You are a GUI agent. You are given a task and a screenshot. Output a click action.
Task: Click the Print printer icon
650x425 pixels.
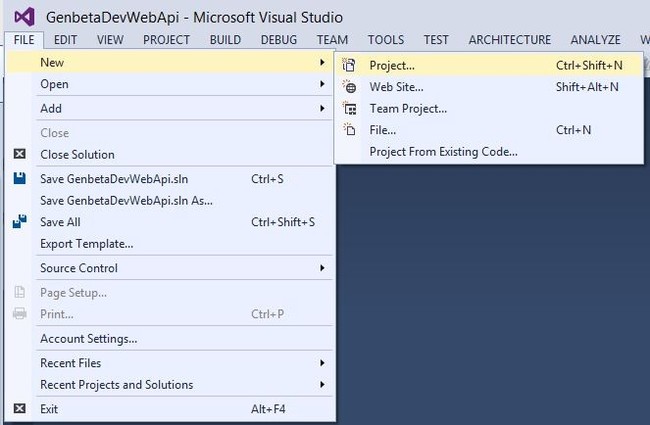(19, 313)
